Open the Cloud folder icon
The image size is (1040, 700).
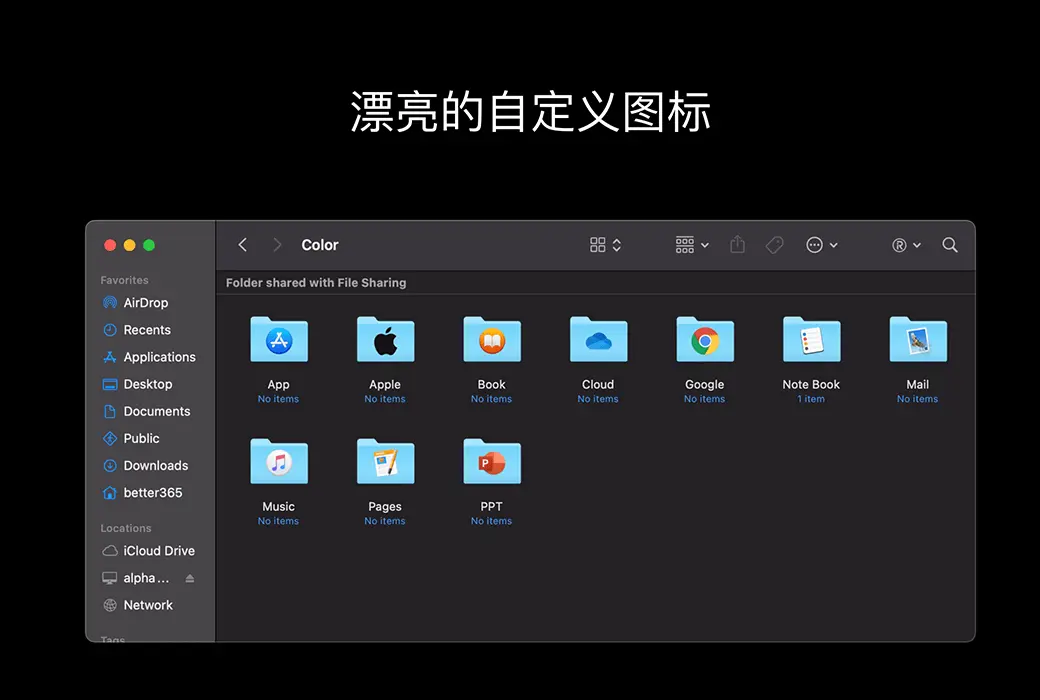(598, 339)
